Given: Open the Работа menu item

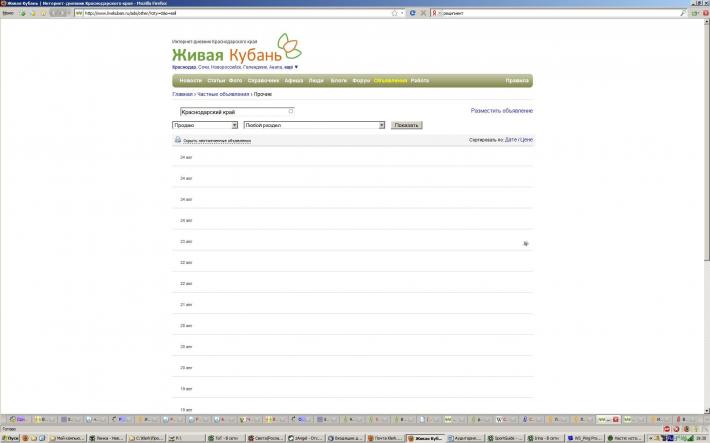Looking at the screenshot, I should [420, 81].
